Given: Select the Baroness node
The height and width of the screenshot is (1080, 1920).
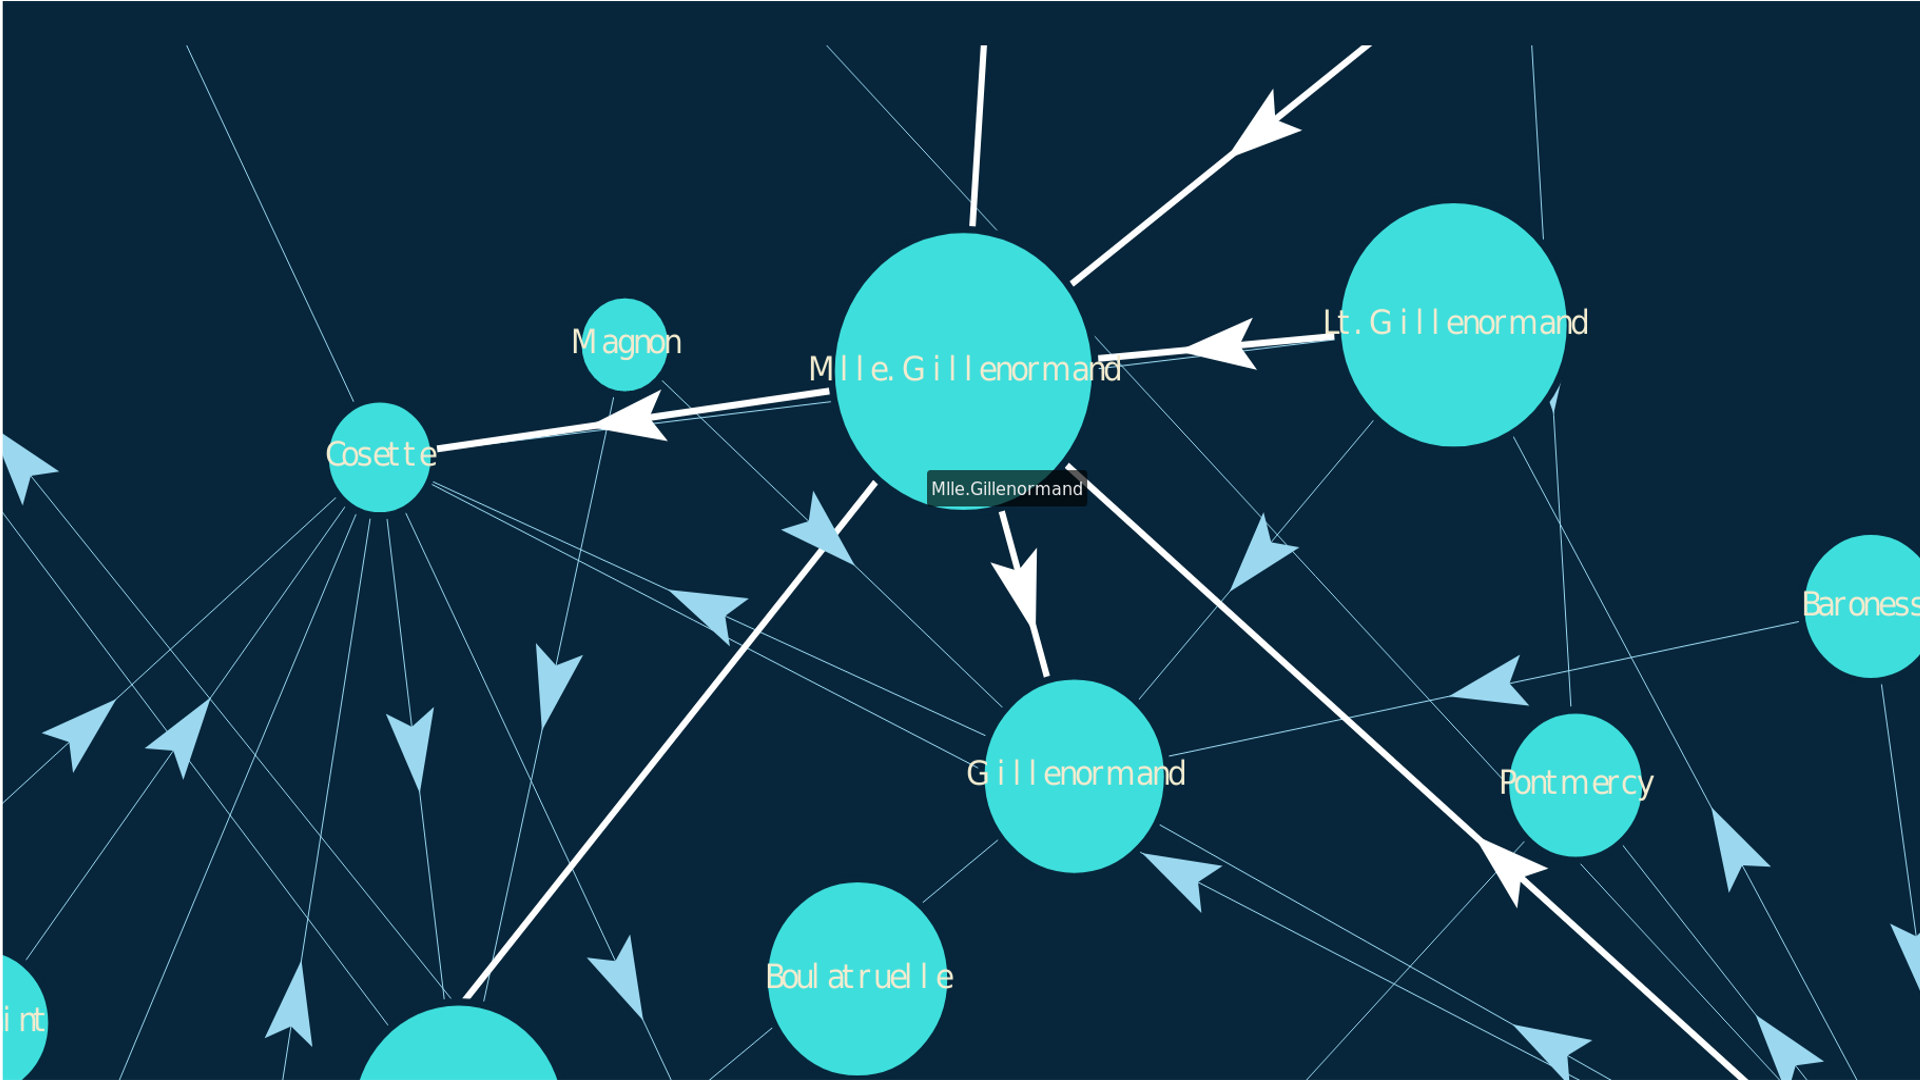Looking at the screenshot, I should coord(1886,607).
